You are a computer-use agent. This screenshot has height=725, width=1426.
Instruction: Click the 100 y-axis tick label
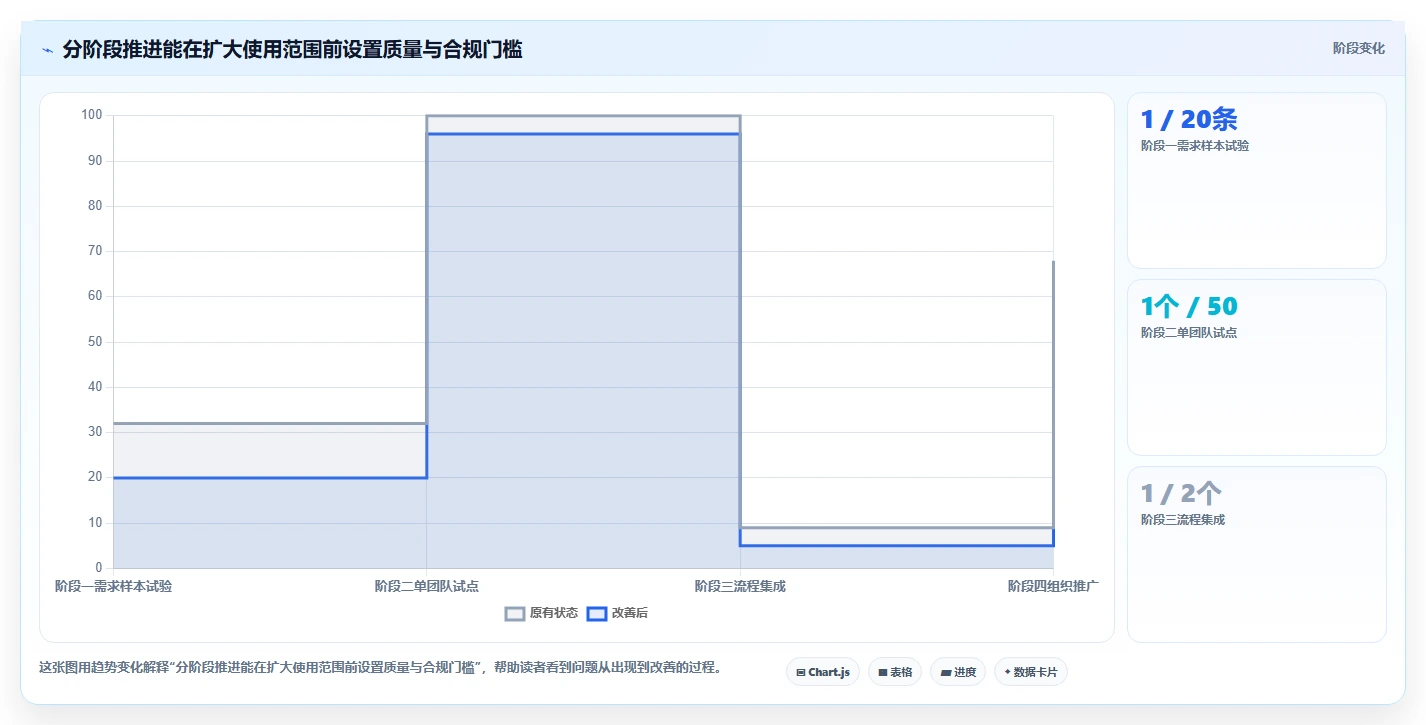tap(92, 115)
